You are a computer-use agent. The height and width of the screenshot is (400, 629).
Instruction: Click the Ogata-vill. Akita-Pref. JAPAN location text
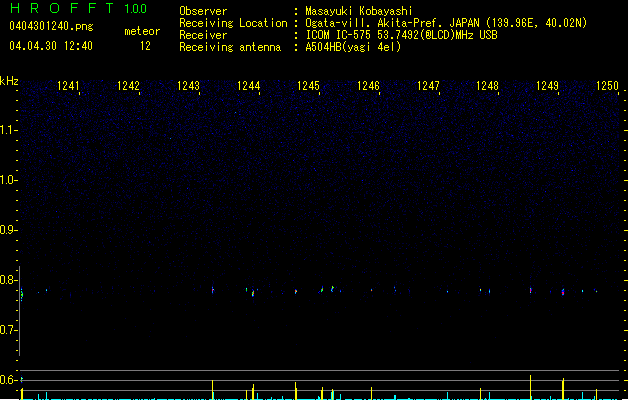coord(446,23)
